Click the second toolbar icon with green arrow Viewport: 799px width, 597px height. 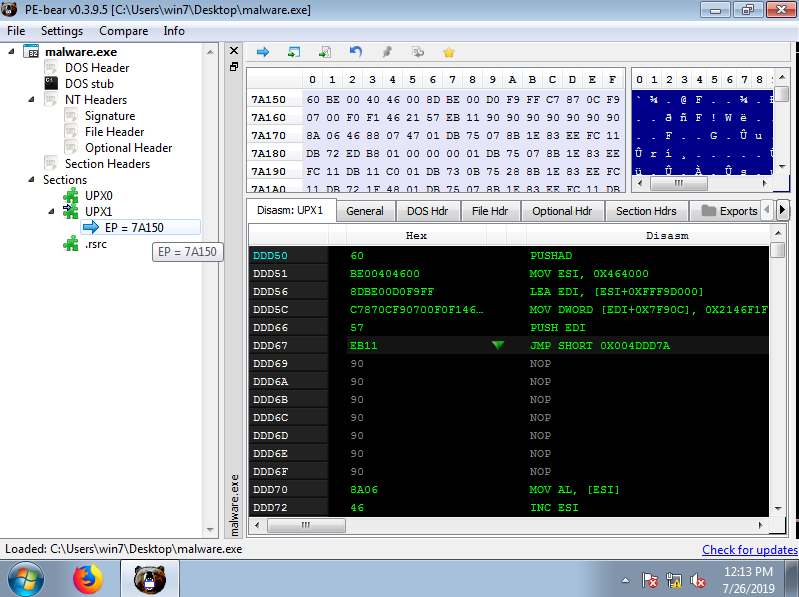tap(294, 52)
